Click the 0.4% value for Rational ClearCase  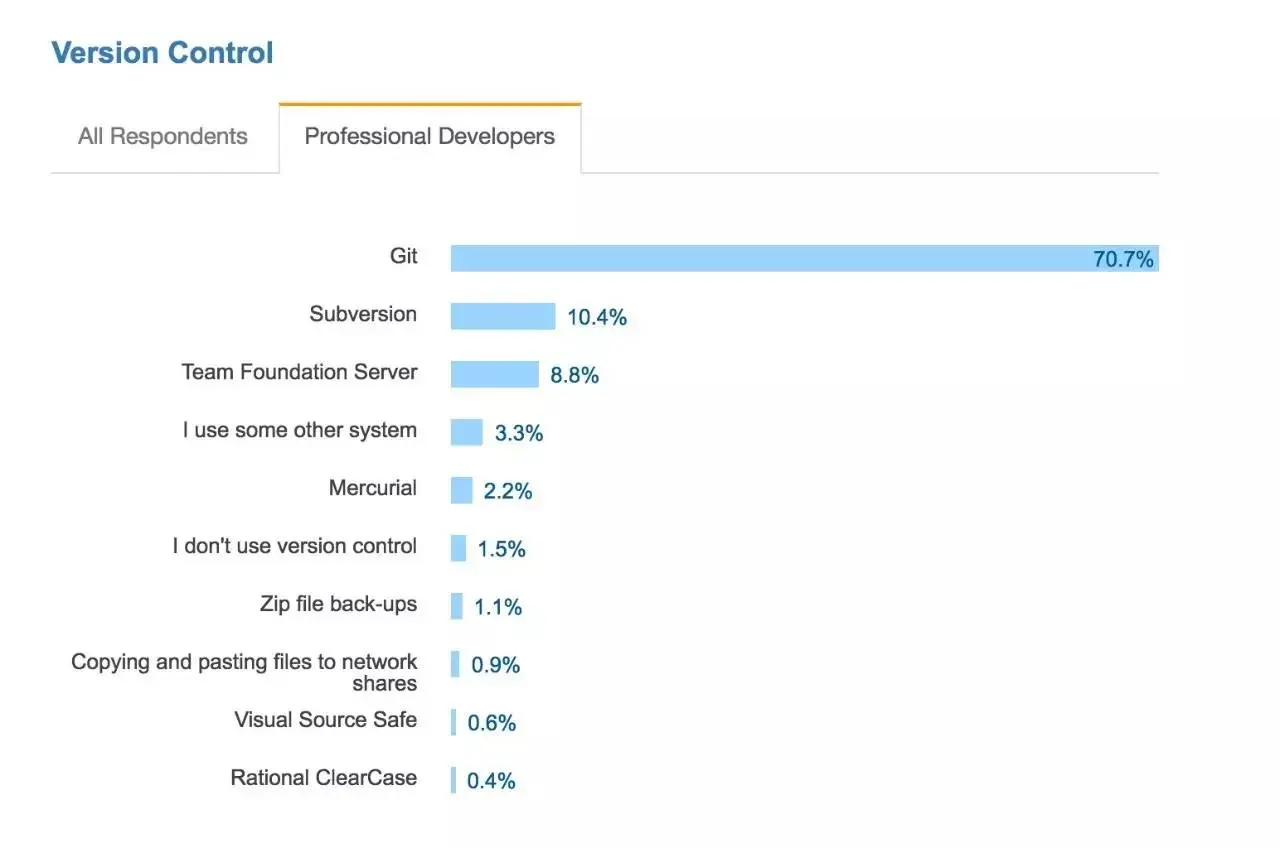[491, 782]
